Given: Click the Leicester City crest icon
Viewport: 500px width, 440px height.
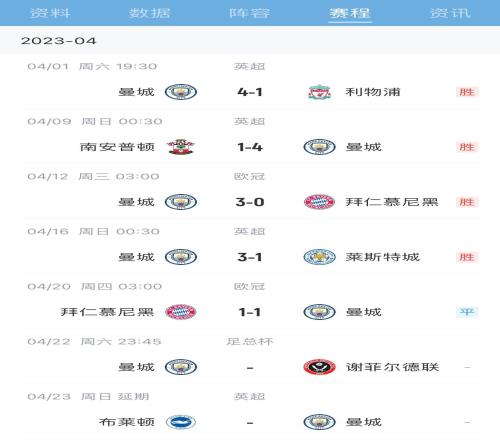Looking at the screenshot, I should pyautogui.click(x=319, y=257).
